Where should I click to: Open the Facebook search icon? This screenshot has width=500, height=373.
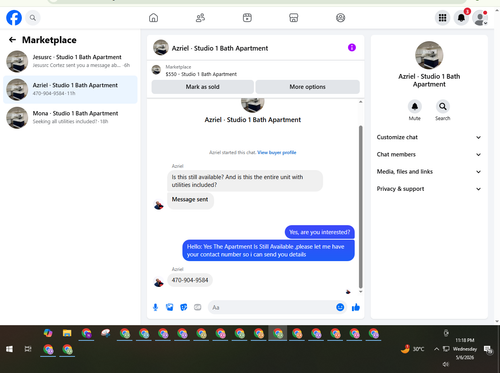[33, 18]
